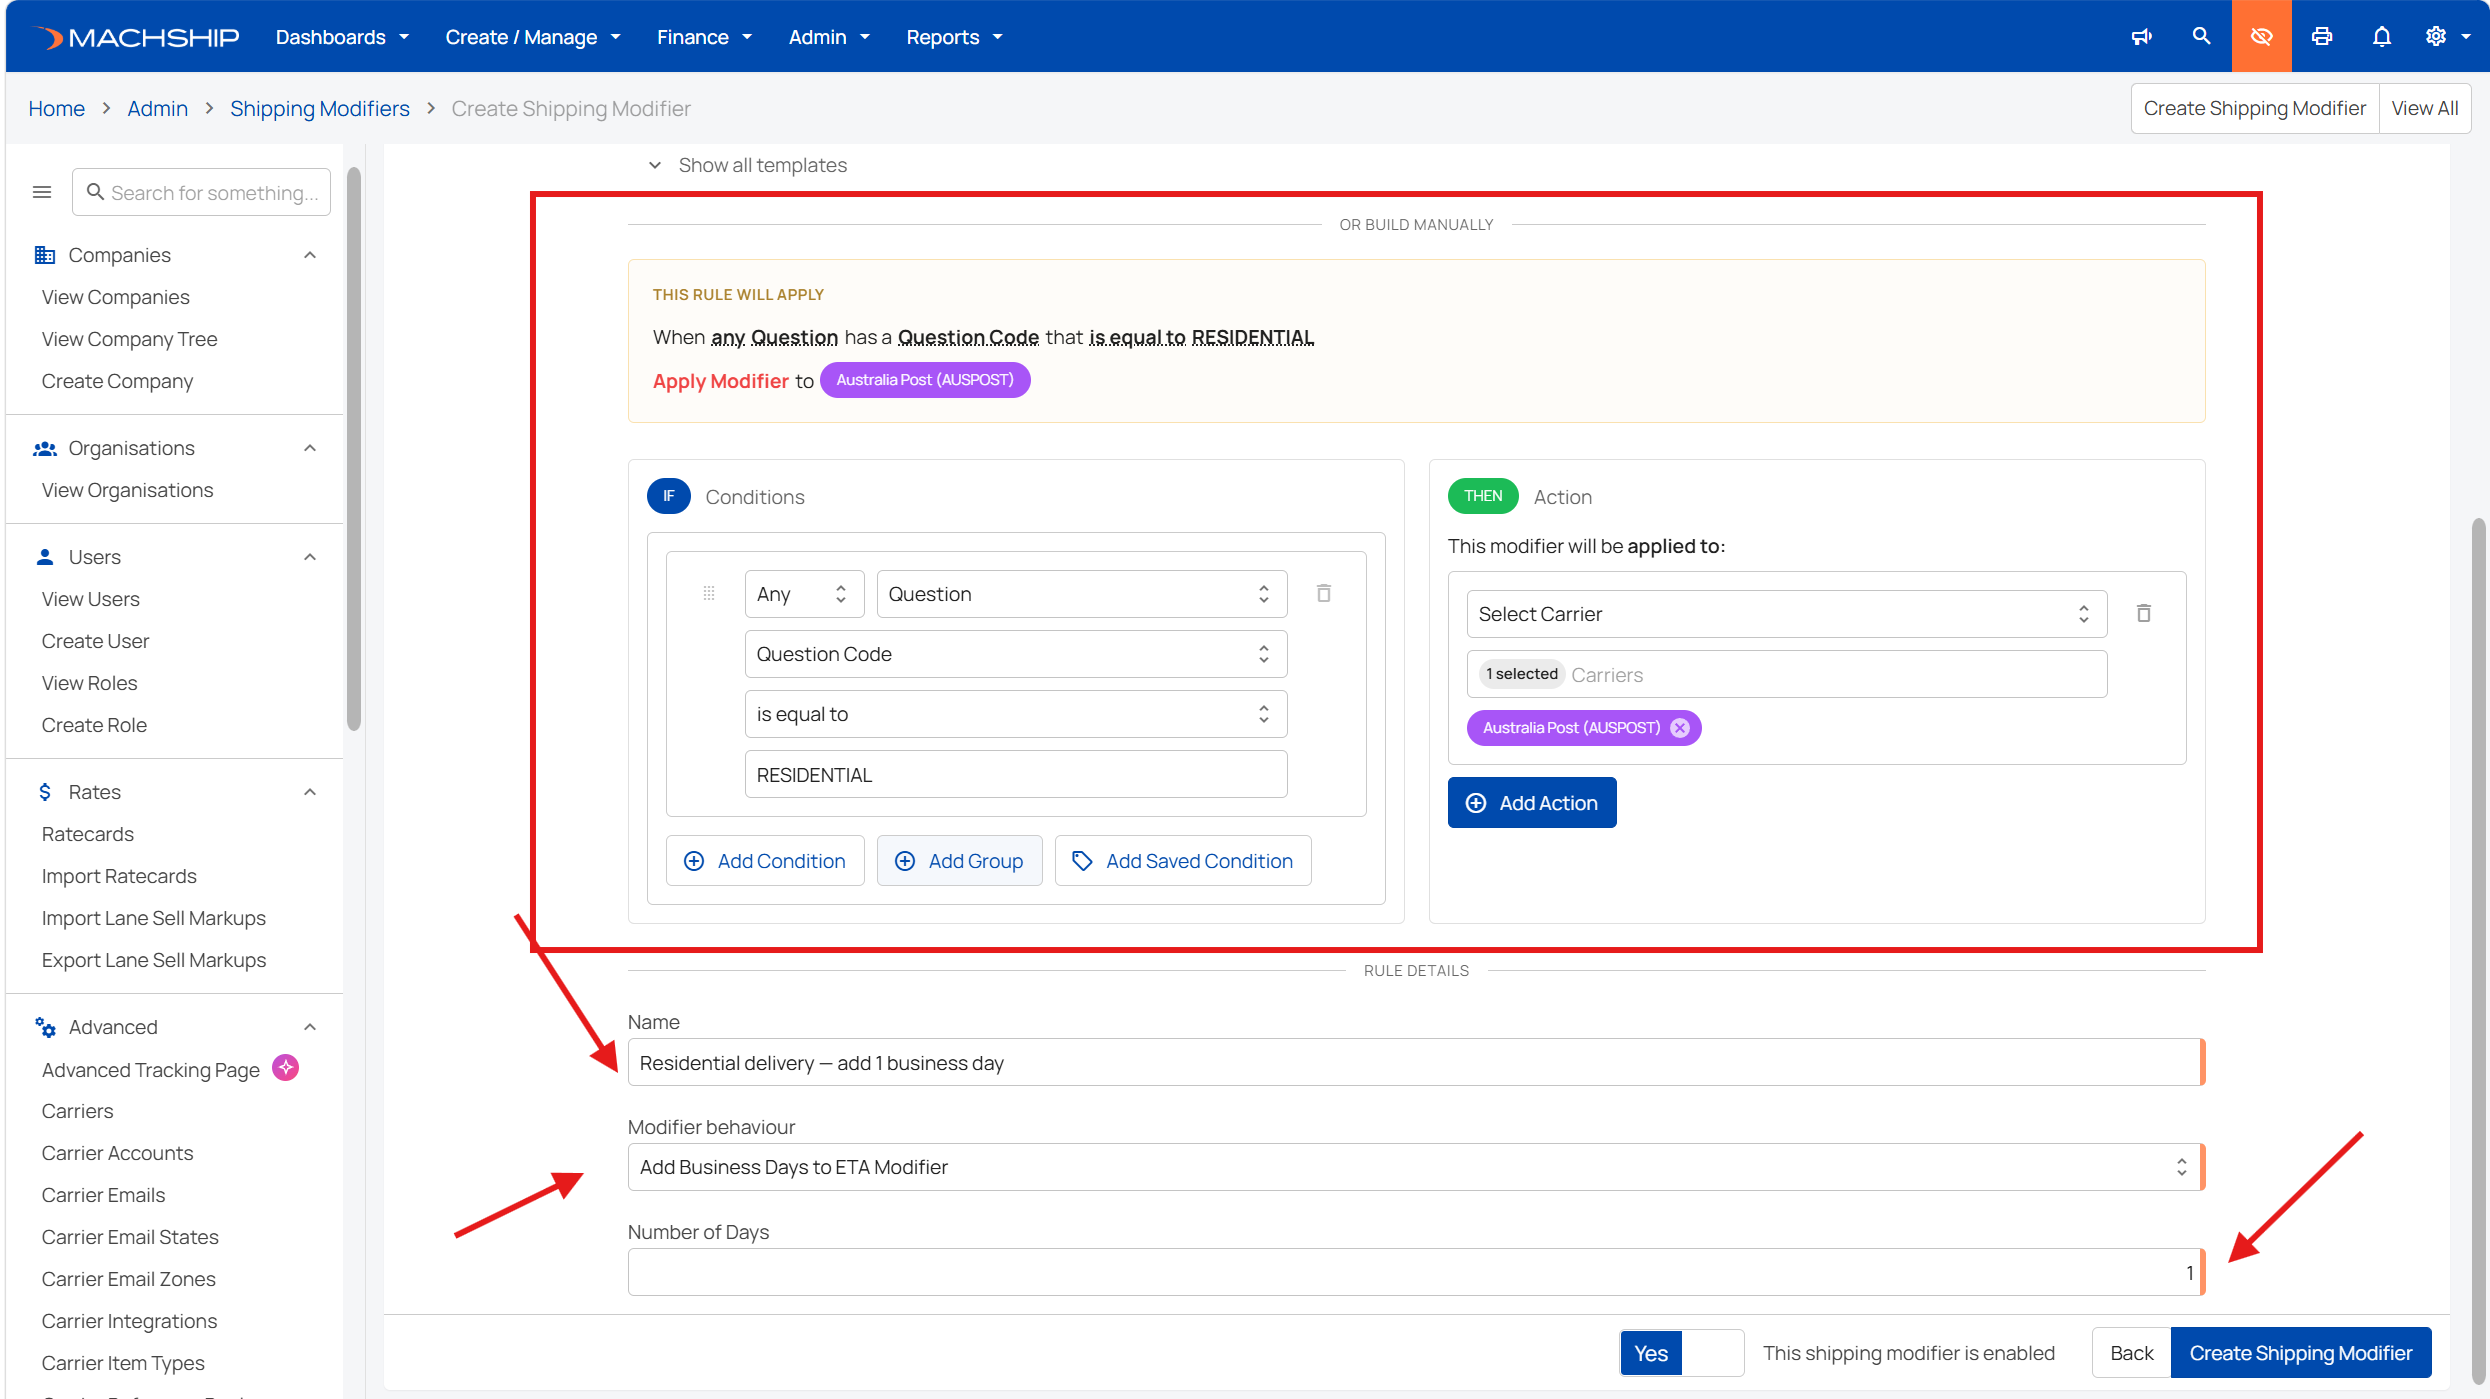Open Create User in sidebar
Screen dimensions: 2490x1399
coord(95,641)
